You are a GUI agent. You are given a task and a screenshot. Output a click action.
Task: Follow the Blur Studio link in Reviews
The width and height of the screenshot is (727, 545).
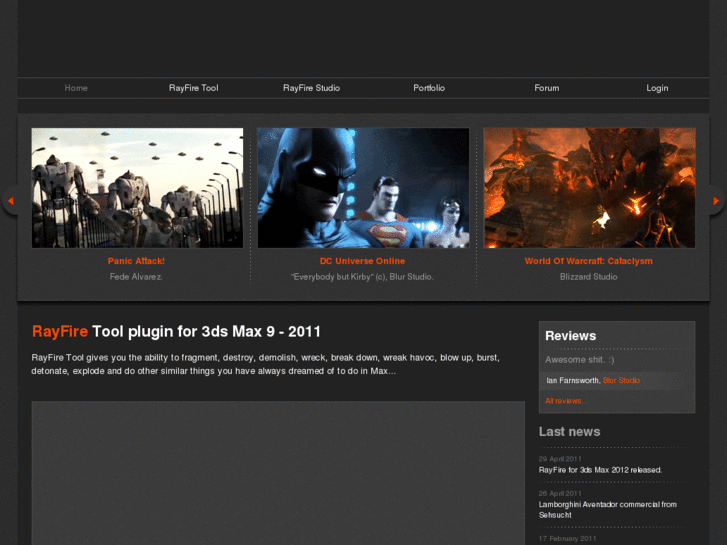point(621,380)
